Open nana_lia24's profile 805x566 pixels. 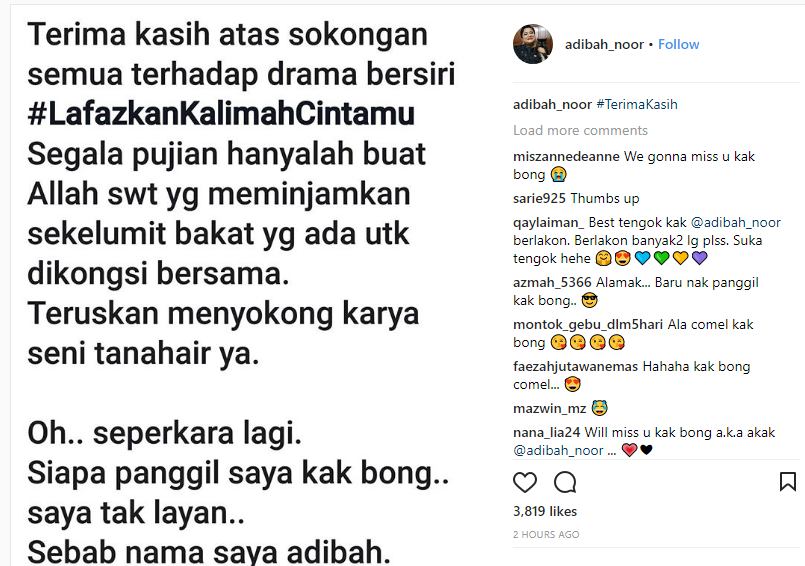pos(547,433)
